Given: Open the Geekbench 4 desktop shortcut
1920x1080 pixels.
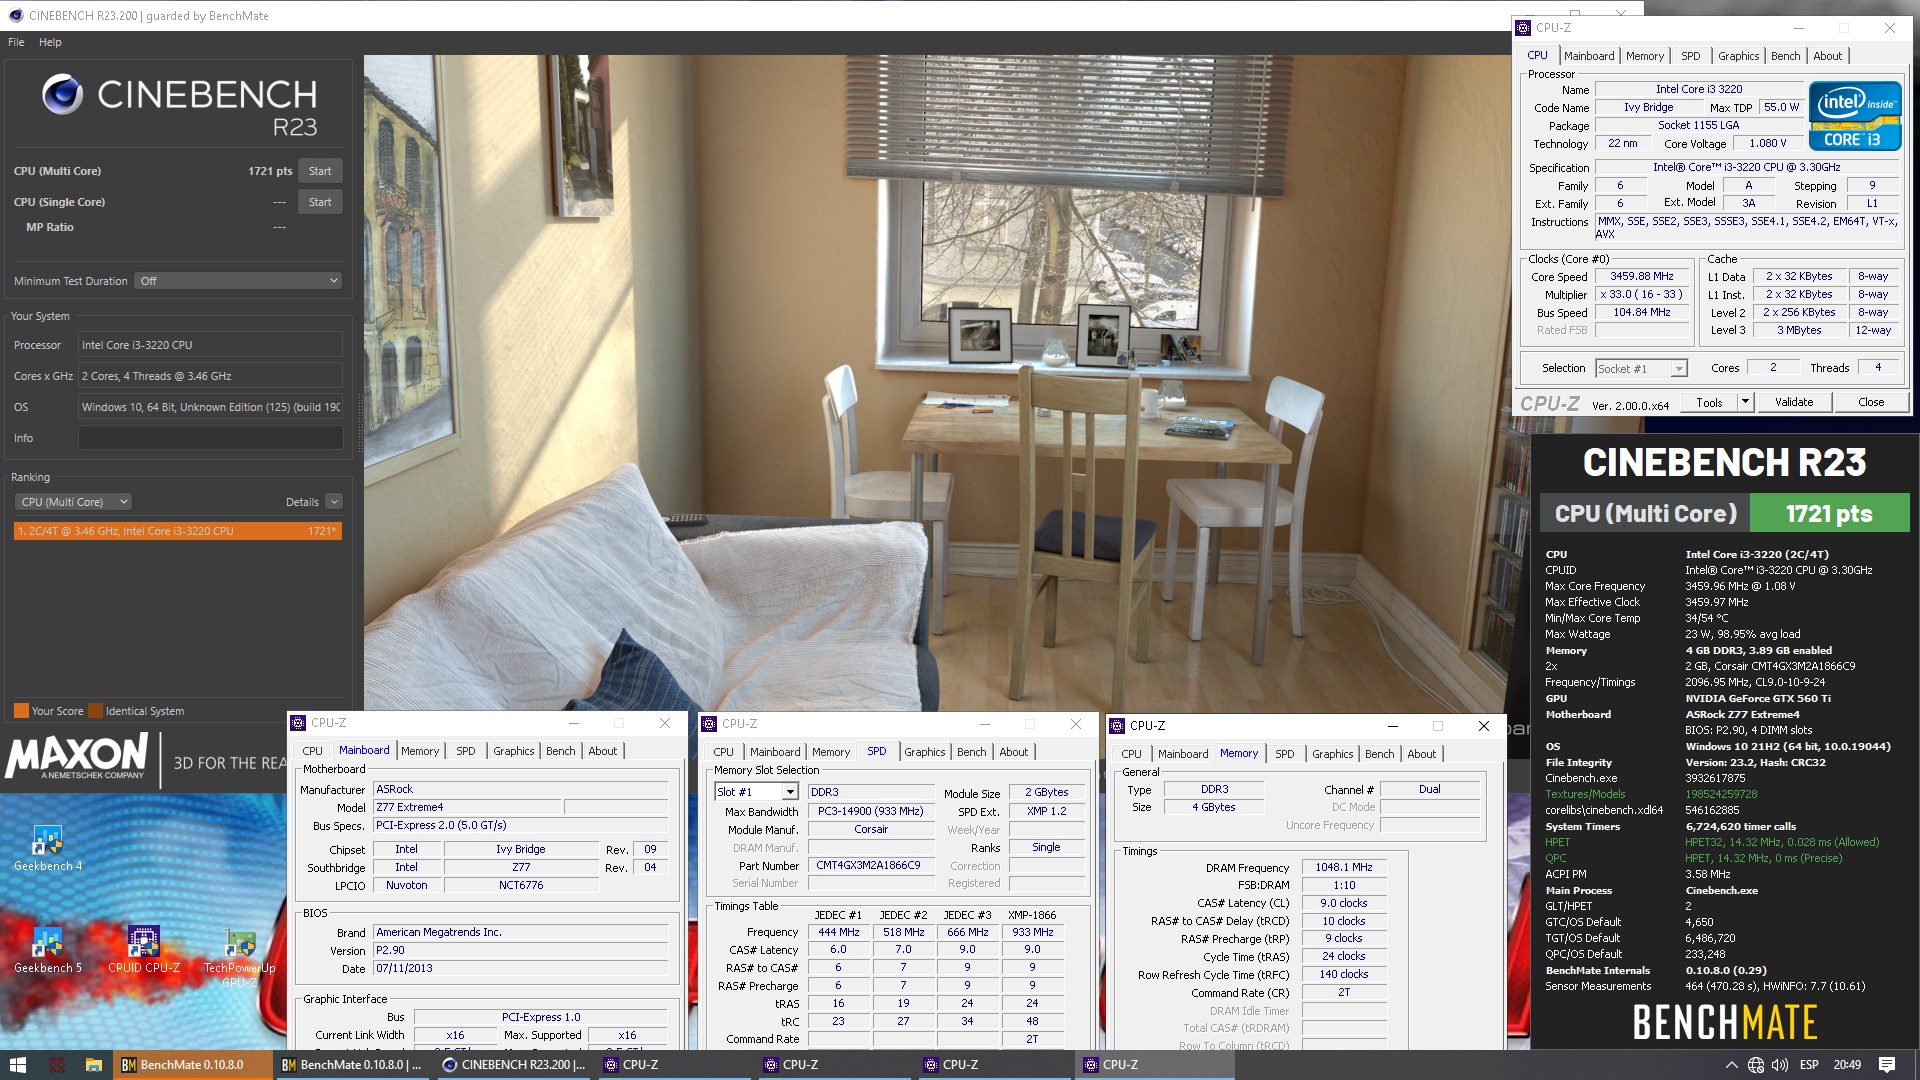Looking at the screenshot, I should pos(47,848).
